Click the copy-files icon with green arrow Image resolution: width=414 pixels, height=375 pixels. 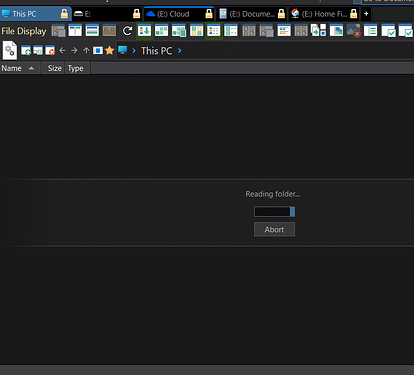pos(318,30)
